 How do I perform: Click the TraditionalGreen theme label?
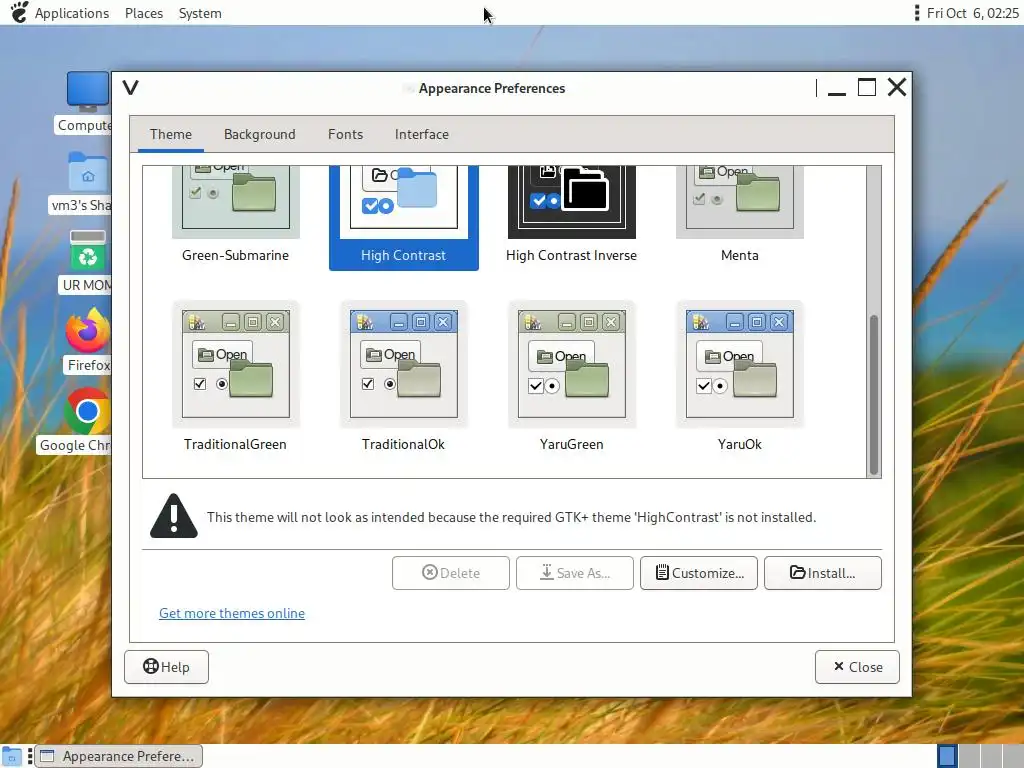(235, 444)
